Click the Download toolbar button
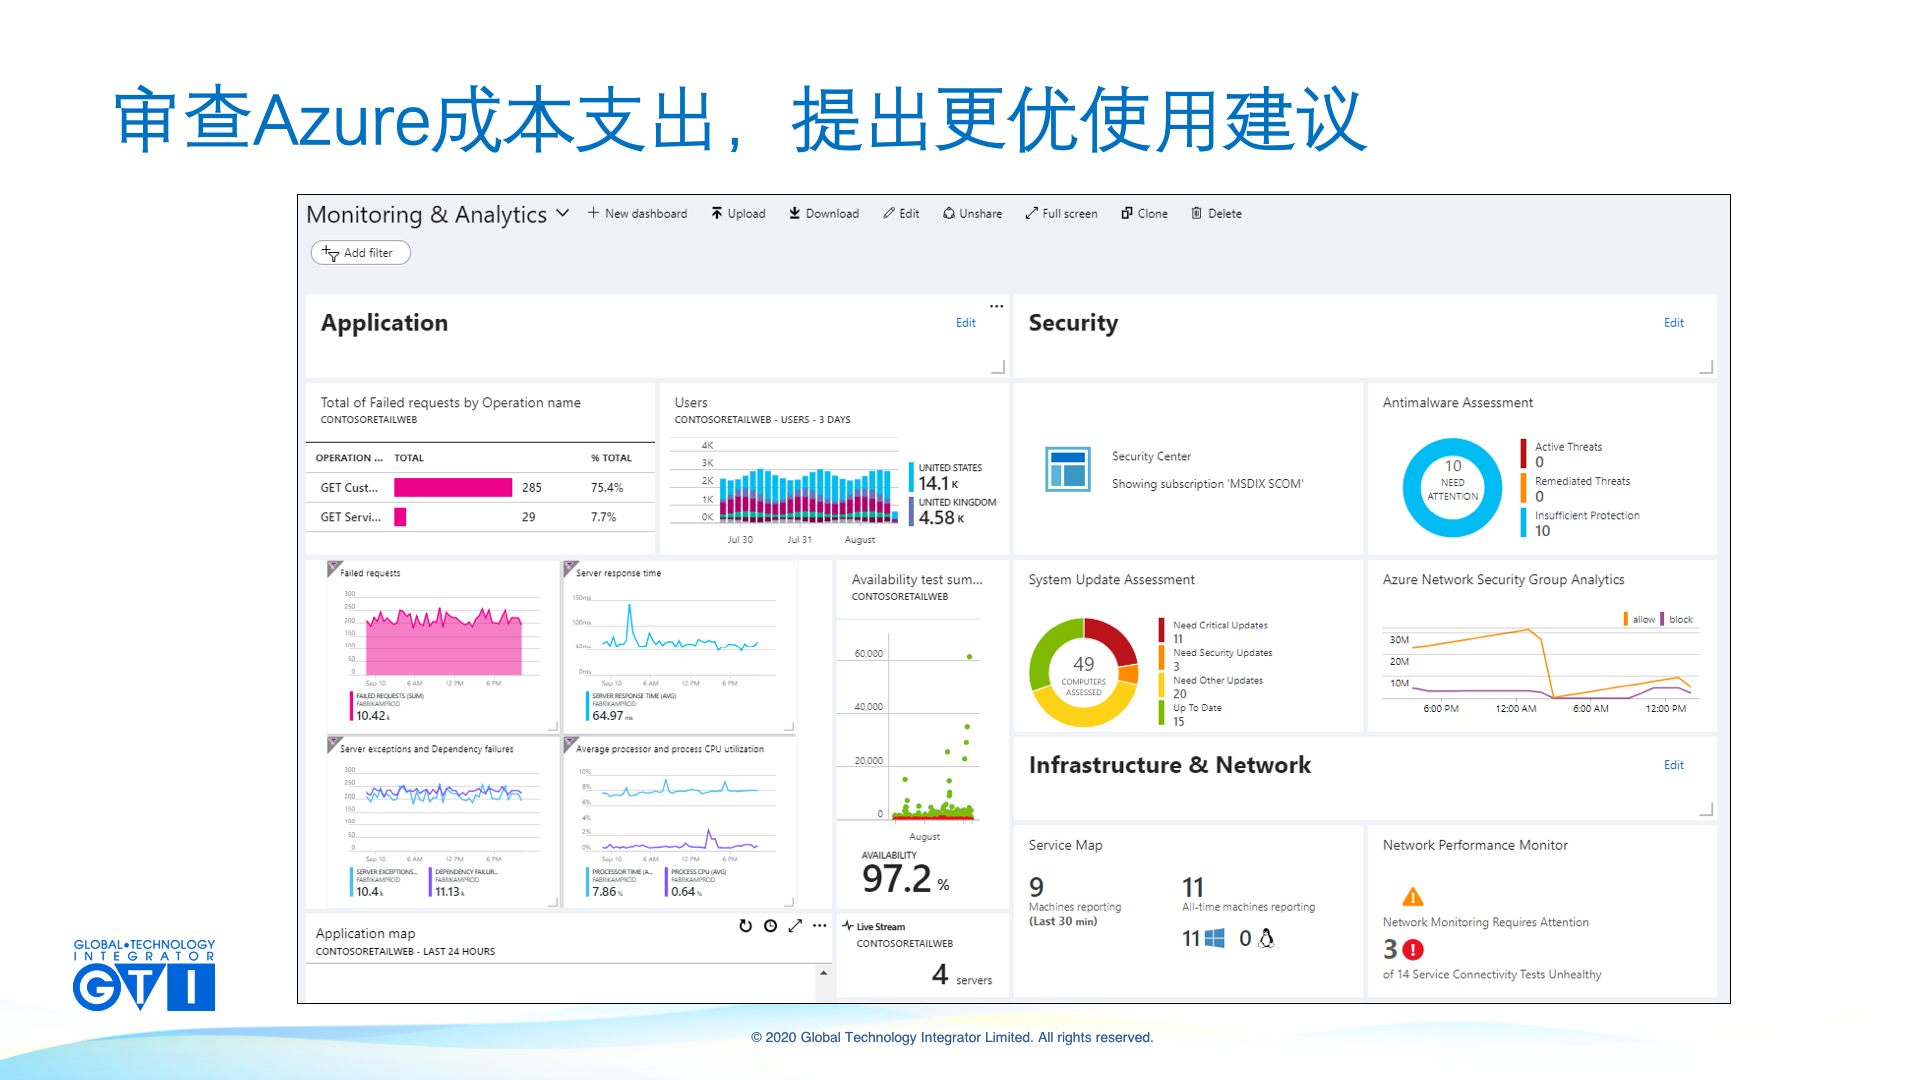 823,213
